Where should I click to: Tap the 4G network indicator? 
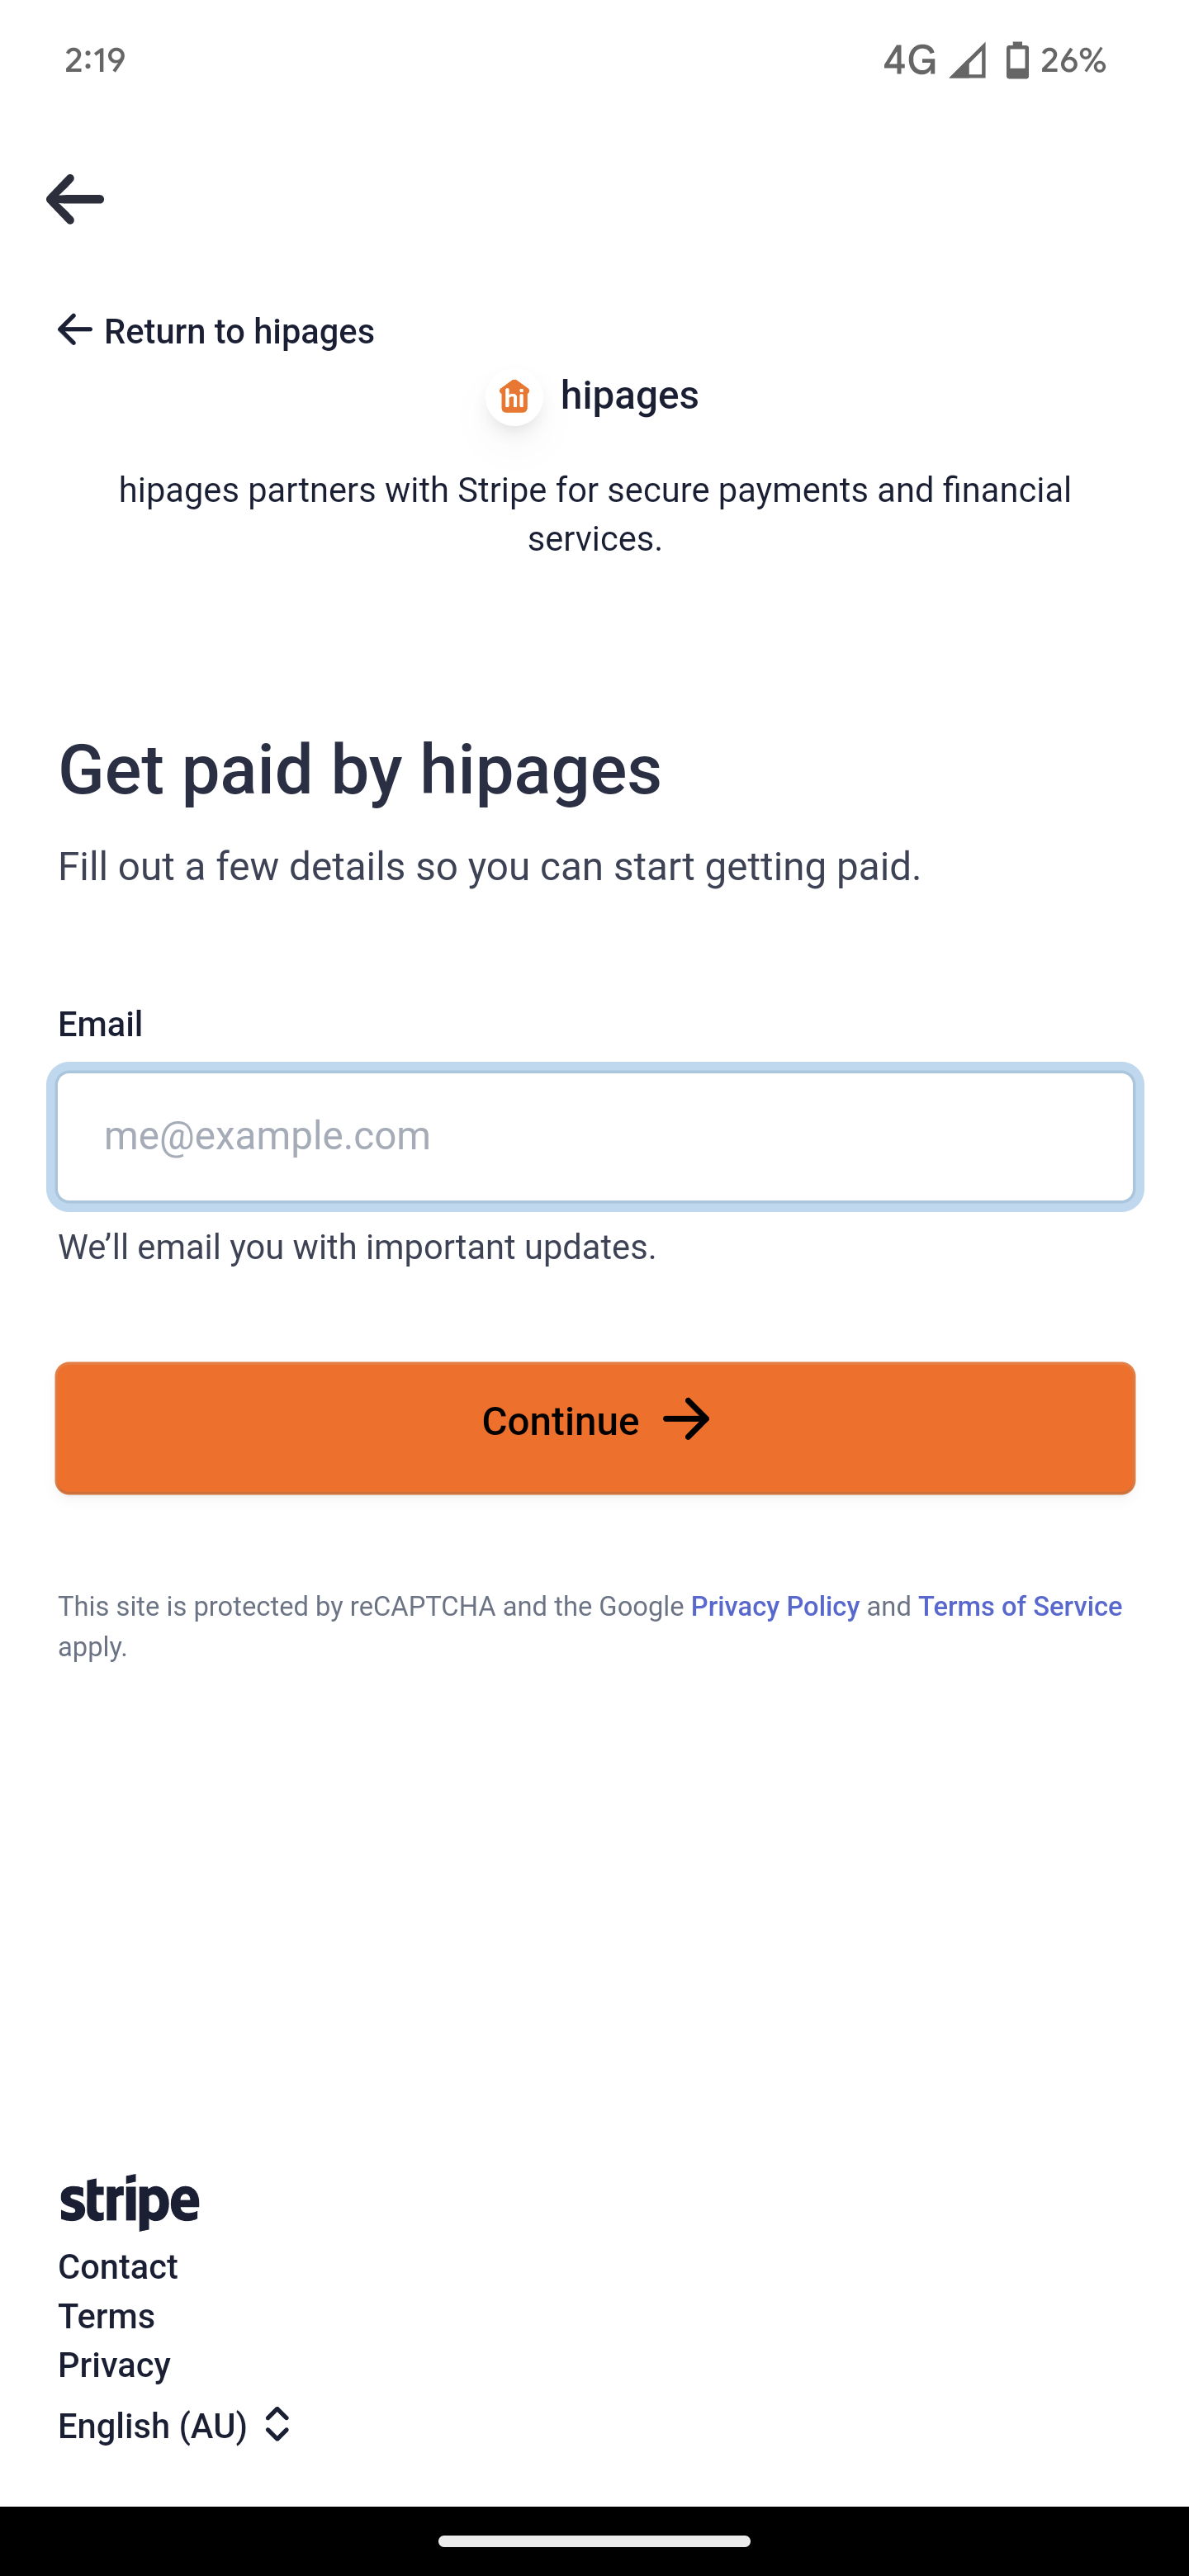(x=909, y=61)
